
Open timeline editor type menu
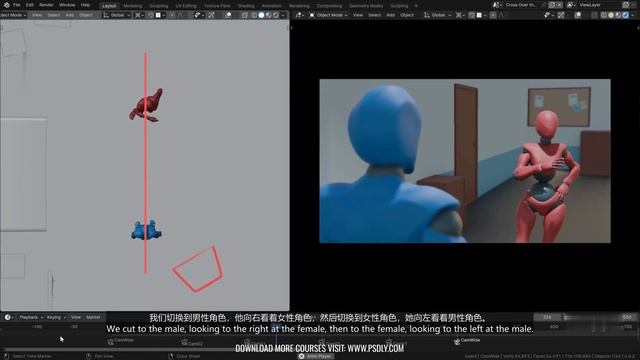8,317
